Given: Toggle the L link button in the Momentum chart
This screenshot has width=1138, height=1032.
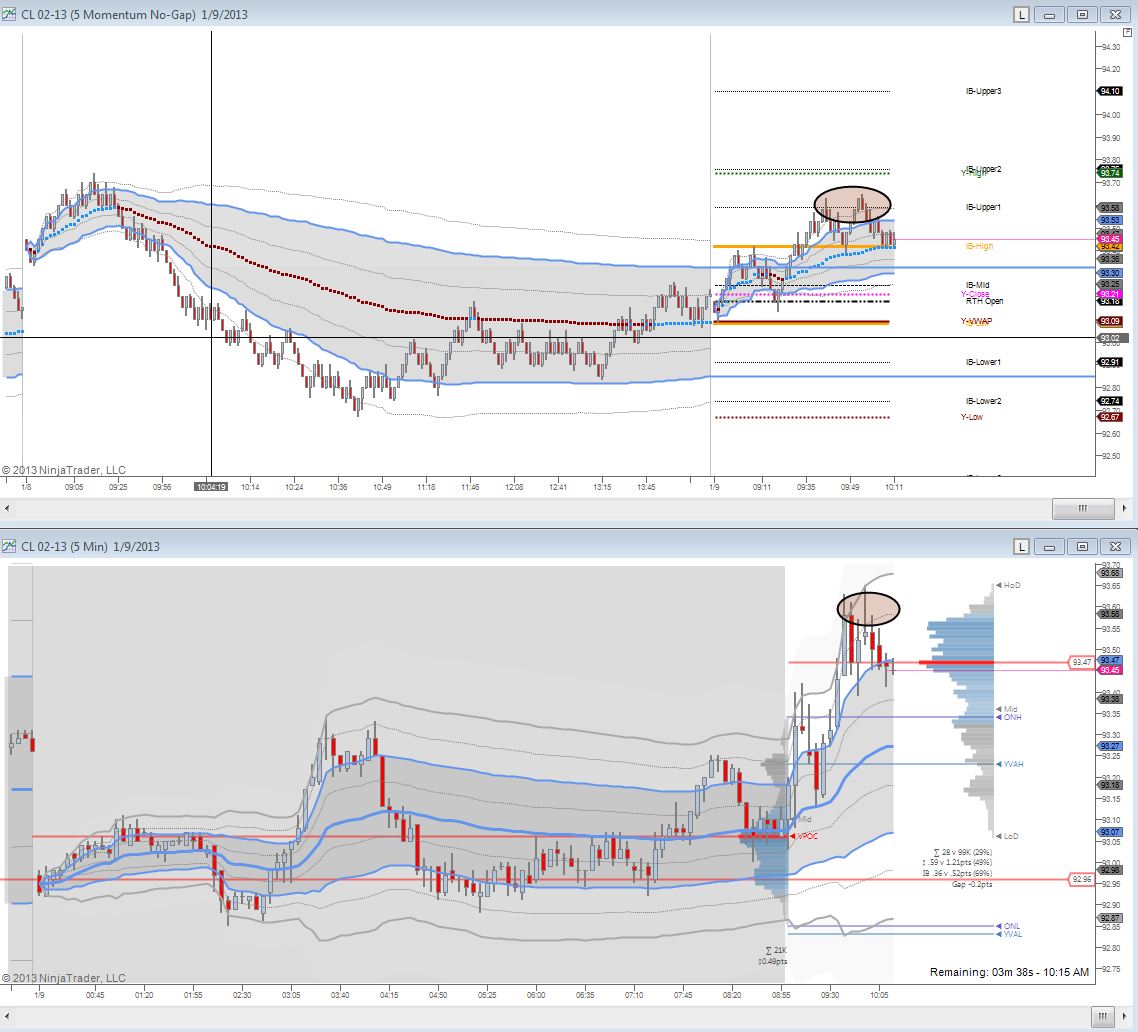Looking at the screenshot, I should [1021, 15].
